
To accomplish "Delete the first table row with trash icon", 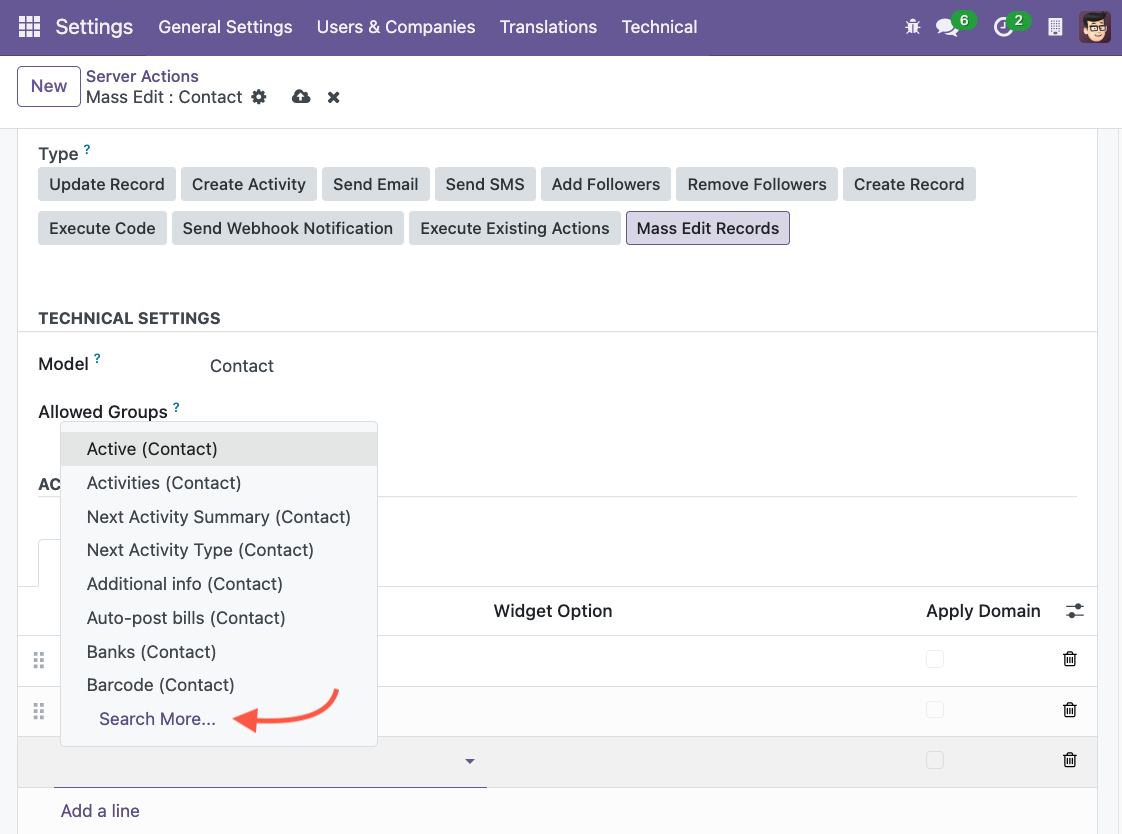I will coord(1070,659).
